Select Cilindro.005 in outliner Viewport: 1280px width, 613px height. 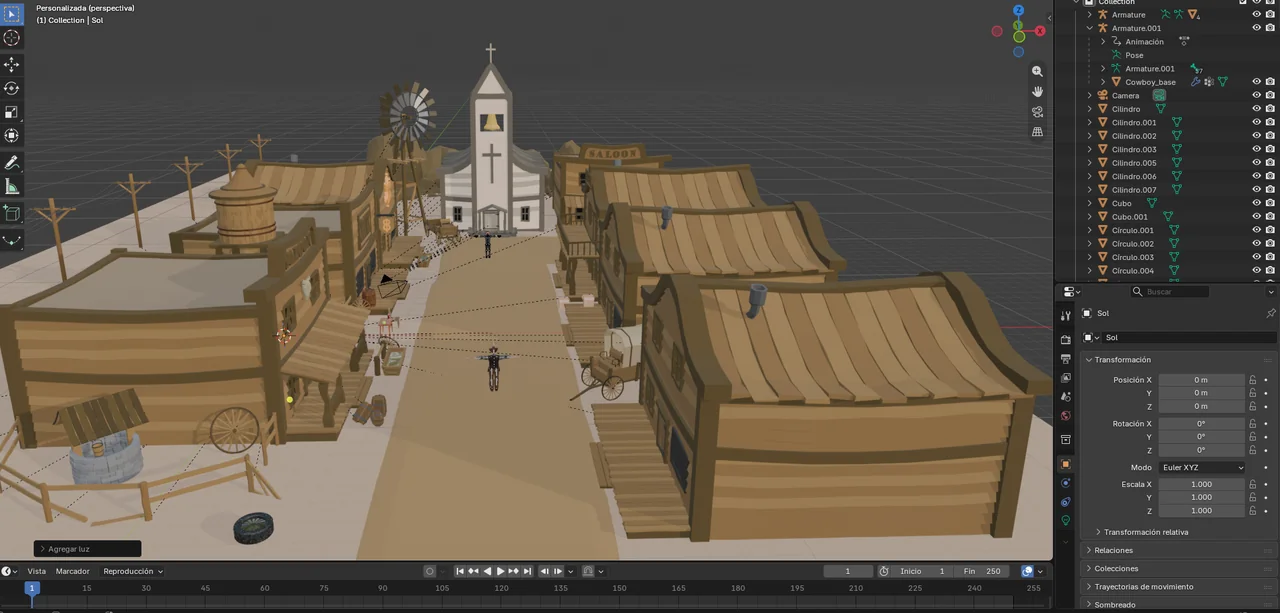pyautogui.click(x=1134, y=163)
